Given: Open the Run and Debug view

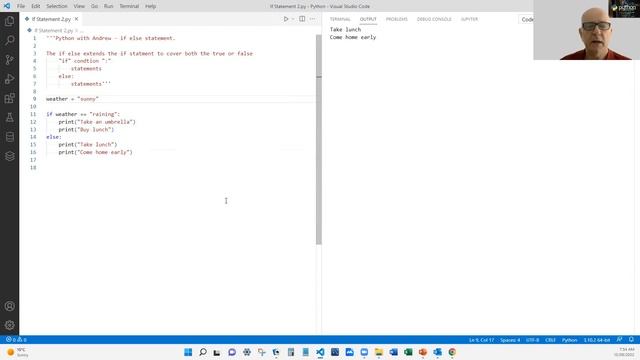Looking at the screenshot, I should click(9, 79).
